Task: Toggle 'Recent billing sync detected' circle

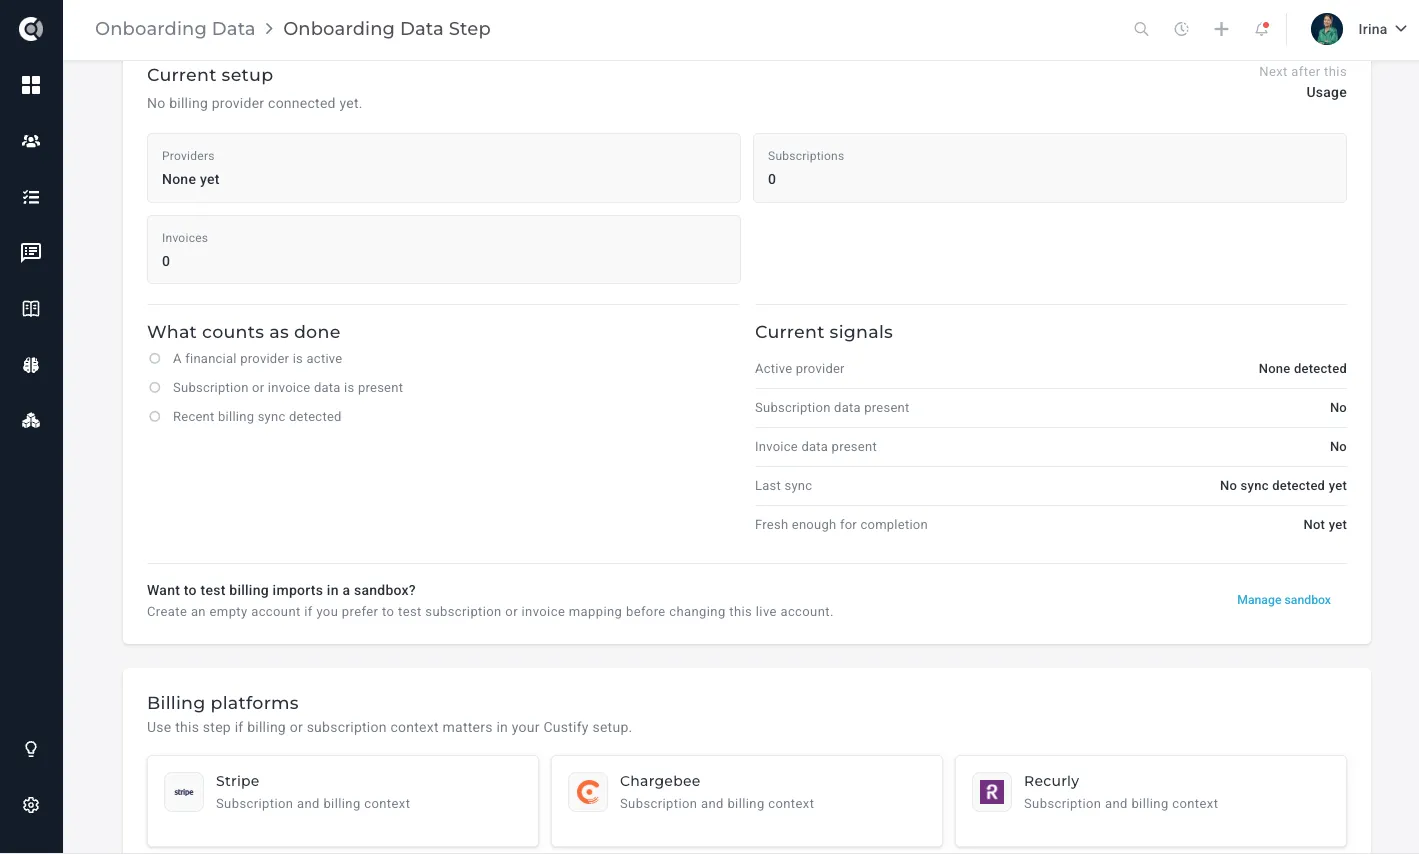Action: [x=155, y=417]
